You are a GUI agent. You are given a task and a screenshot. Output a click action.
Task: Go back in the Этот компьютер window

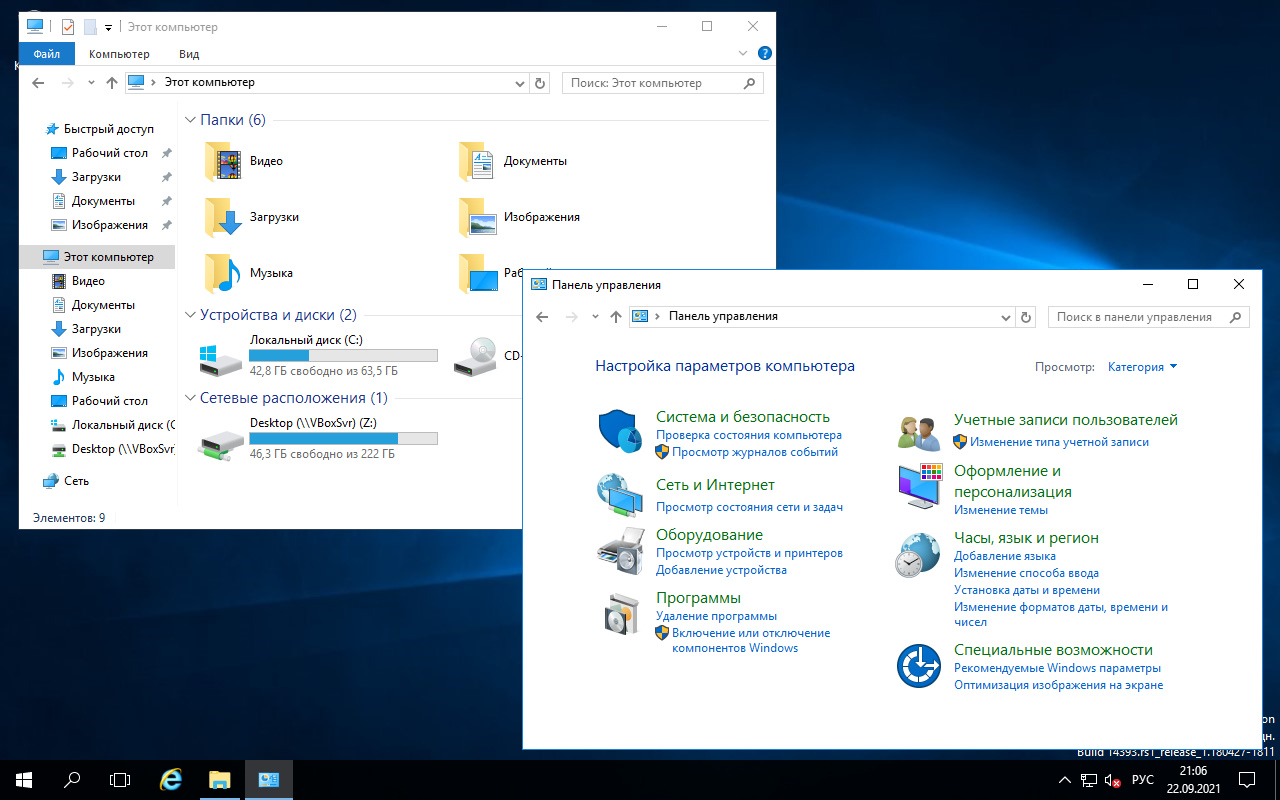tap(38, 83)
